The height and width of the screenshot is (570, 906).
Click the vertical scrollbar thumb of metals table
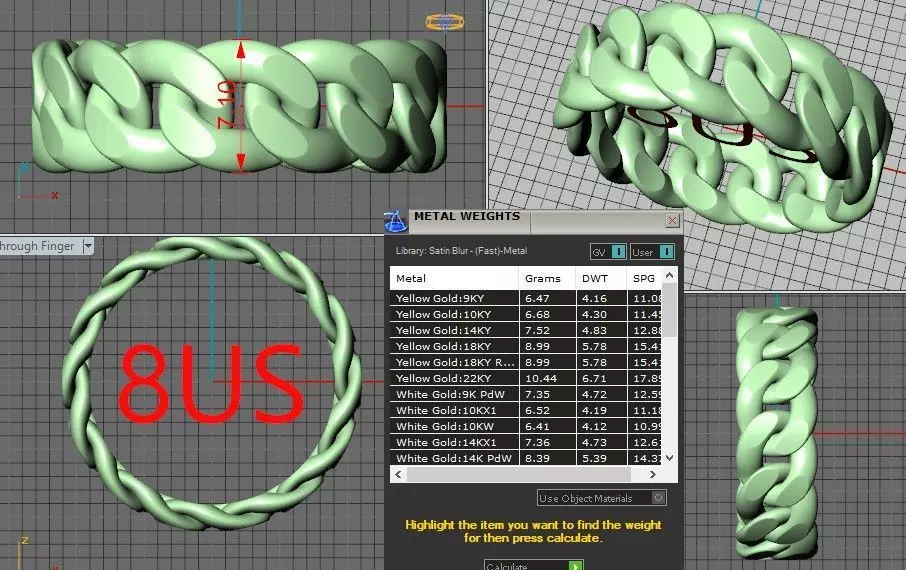pyautogui.click(x=669, y=309)
